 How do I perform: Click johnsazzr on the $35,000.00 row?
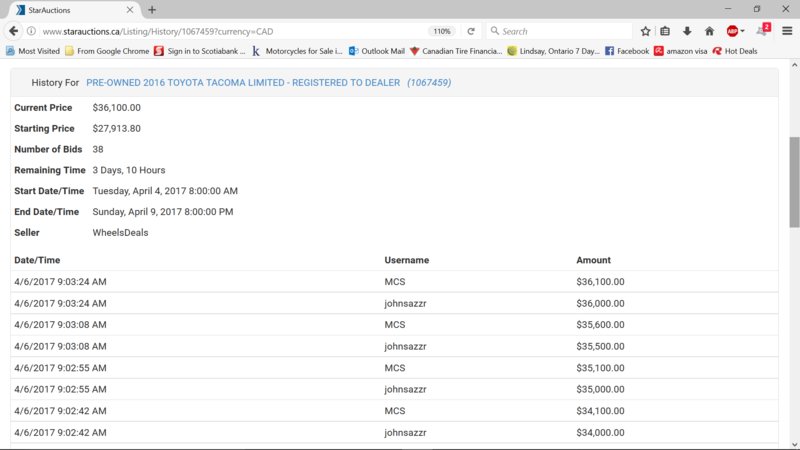click(406, 389)
